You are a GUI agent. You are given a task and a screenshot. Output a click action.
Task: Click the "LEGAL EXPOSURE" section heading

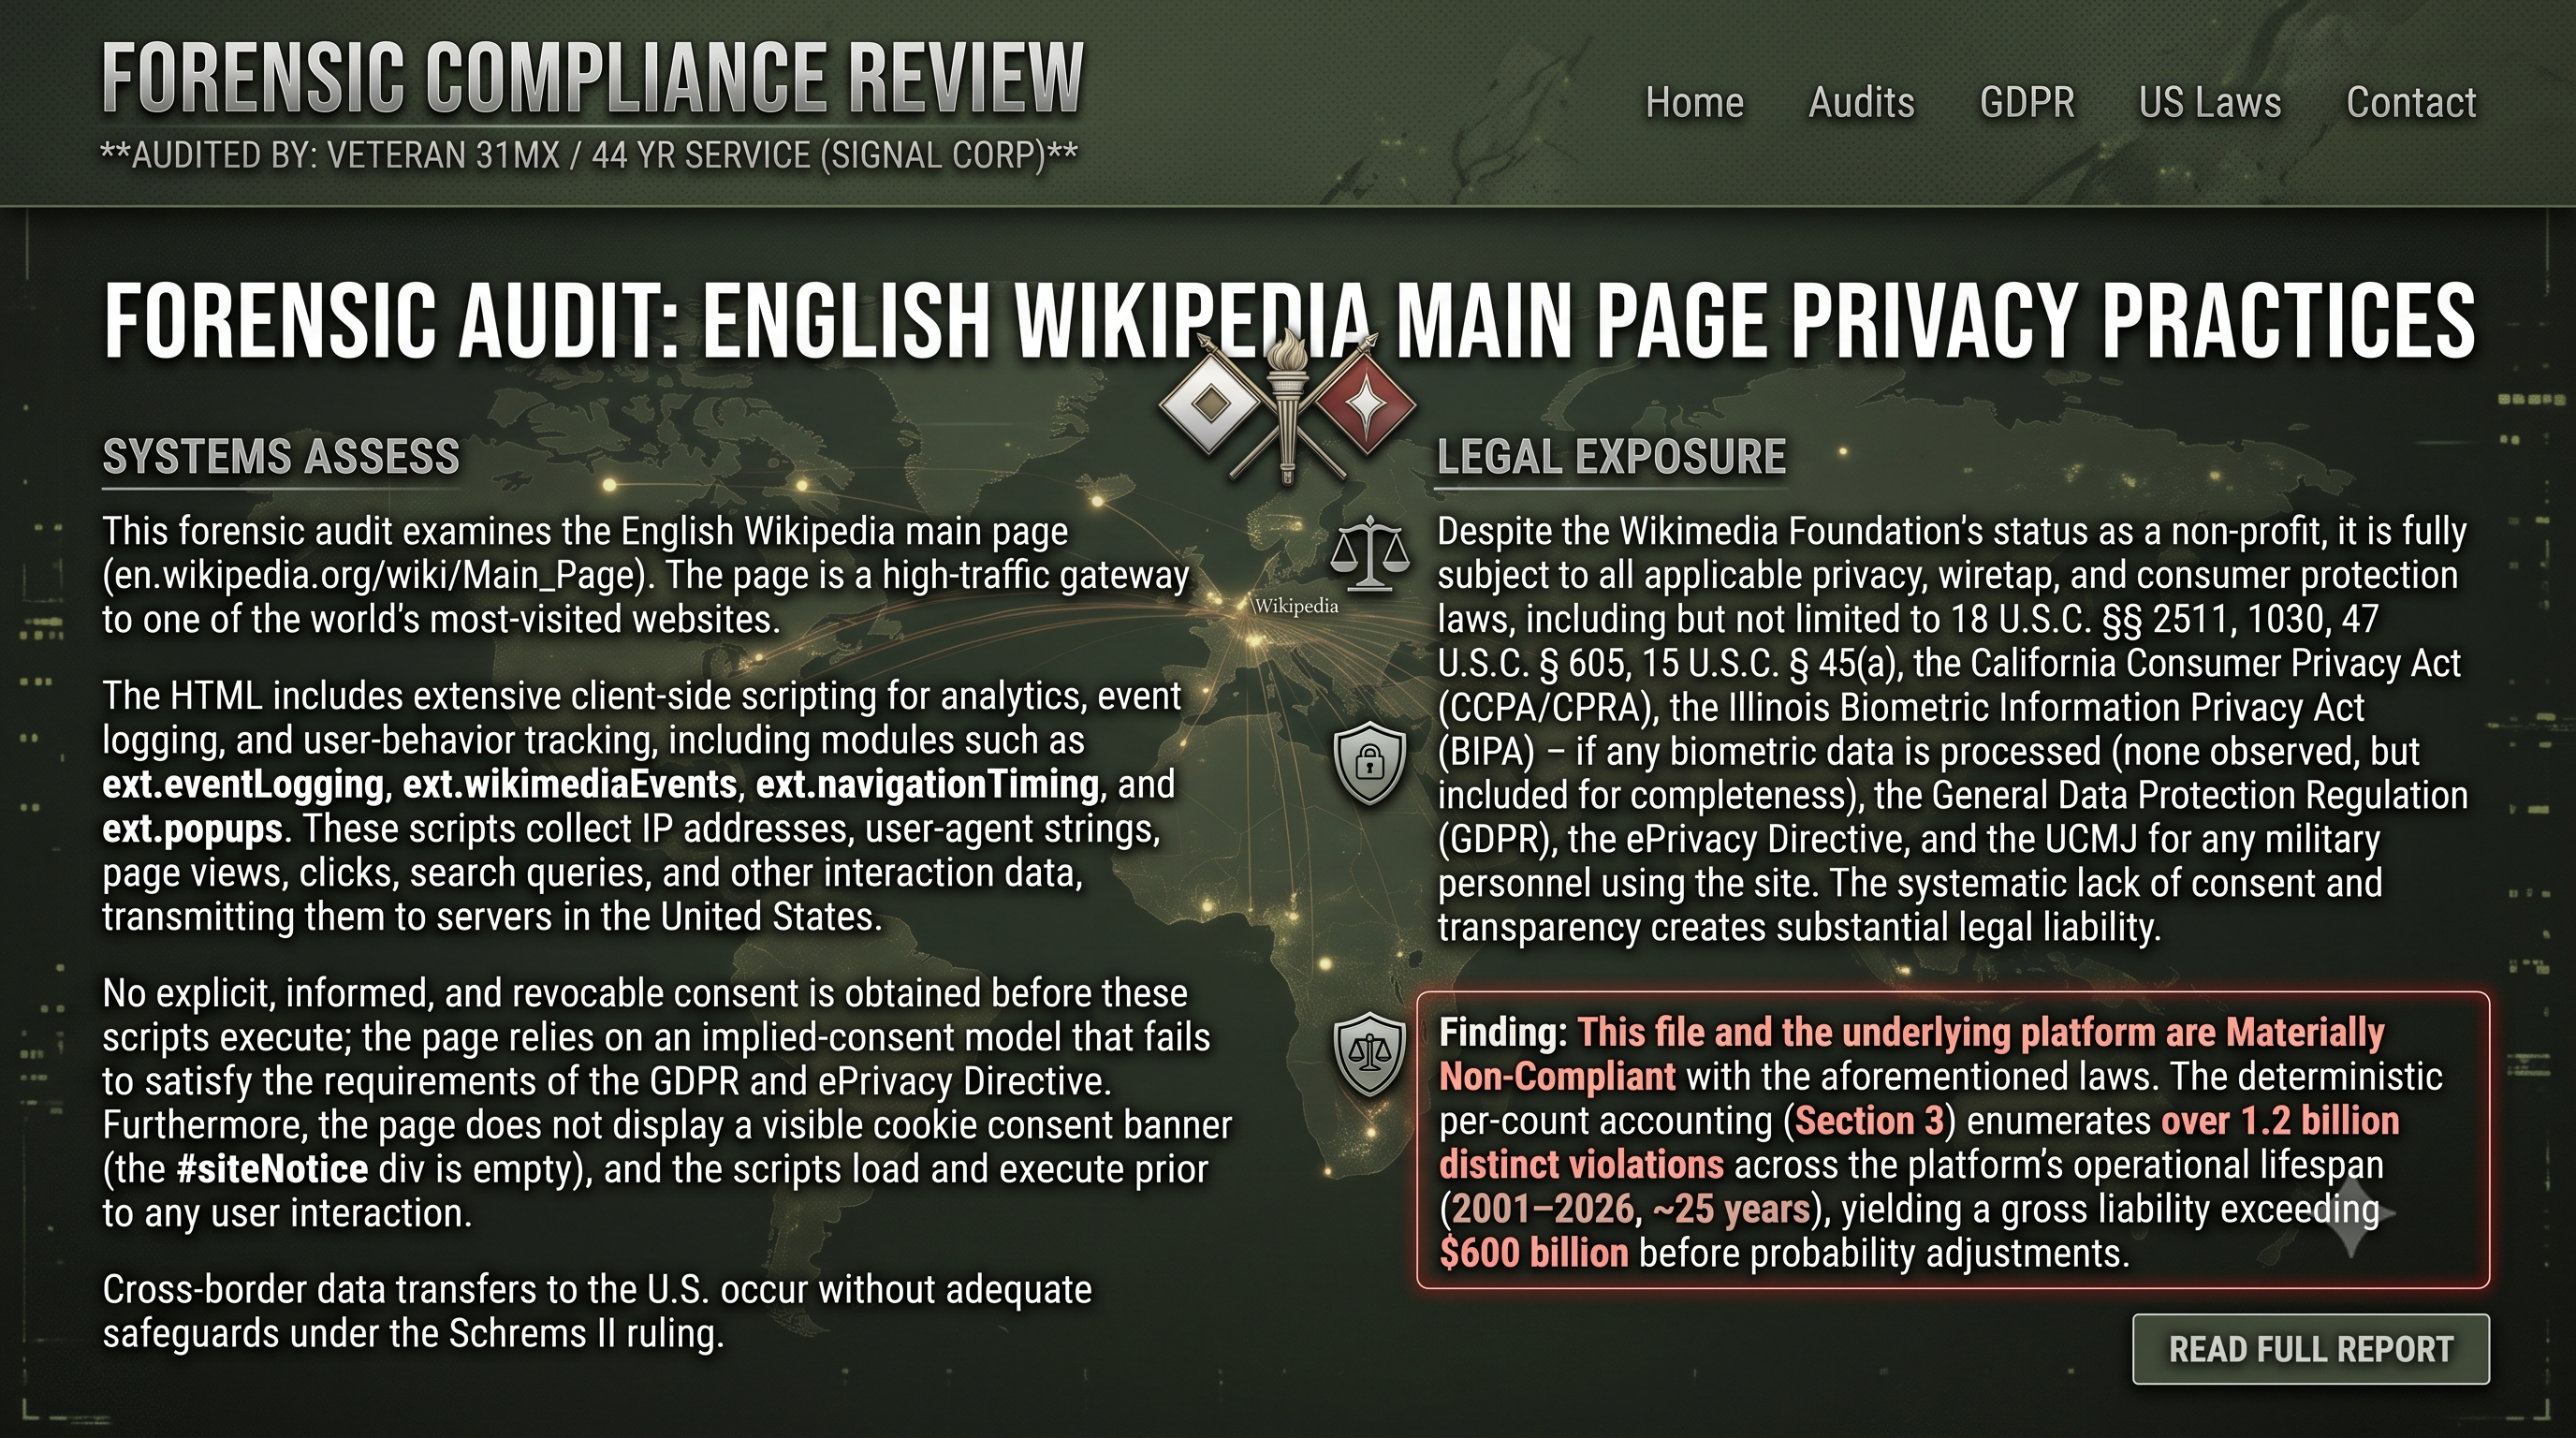[x=1611, y=457]
